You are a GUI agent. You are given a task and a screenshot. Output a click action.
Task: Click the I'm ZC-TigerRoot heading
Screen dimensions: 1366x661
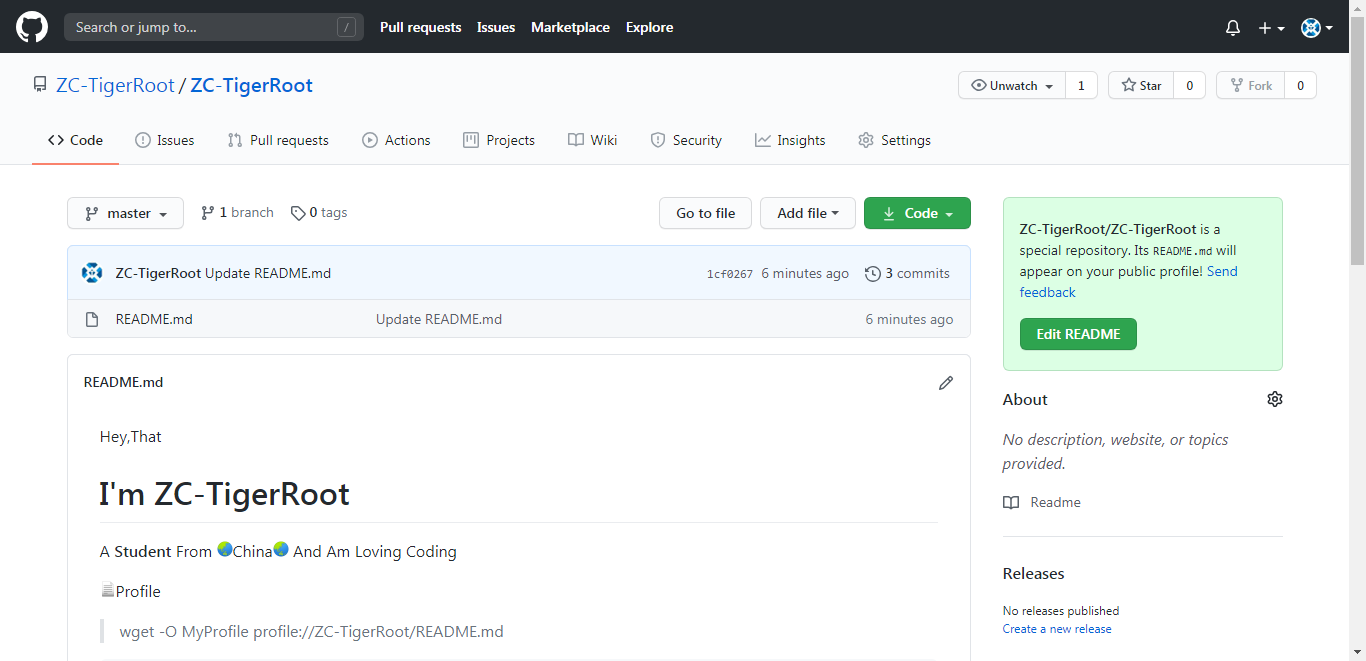pyautogui.click(x=224, y=494)
